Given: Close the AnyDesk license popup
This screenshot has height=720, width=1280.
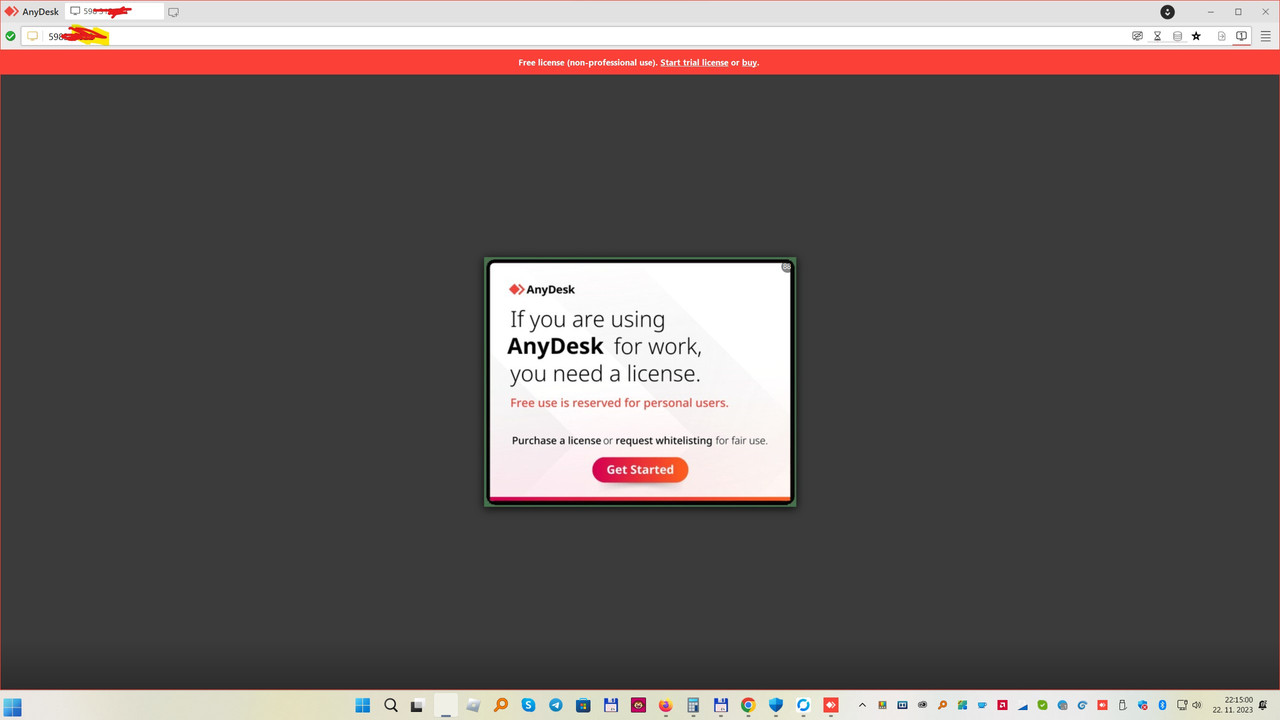Looking at the screenshot, I should coord(786,267).
